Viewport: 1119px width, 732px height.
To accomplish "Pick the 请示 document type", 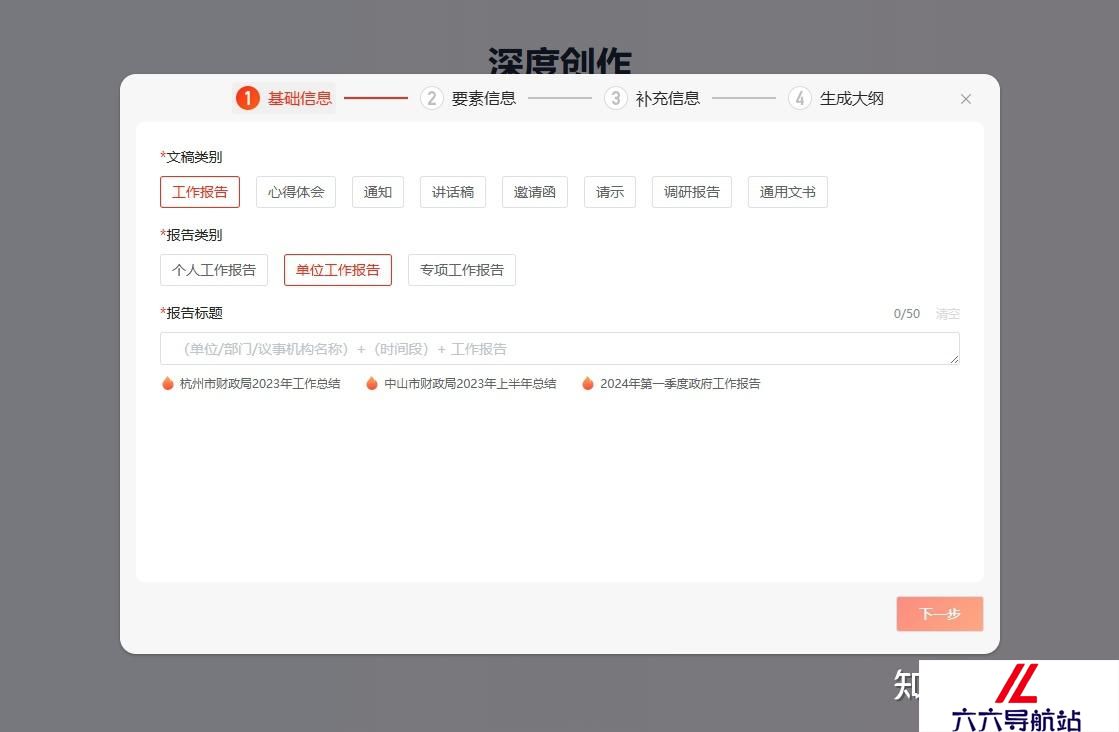I will (610, 192).
